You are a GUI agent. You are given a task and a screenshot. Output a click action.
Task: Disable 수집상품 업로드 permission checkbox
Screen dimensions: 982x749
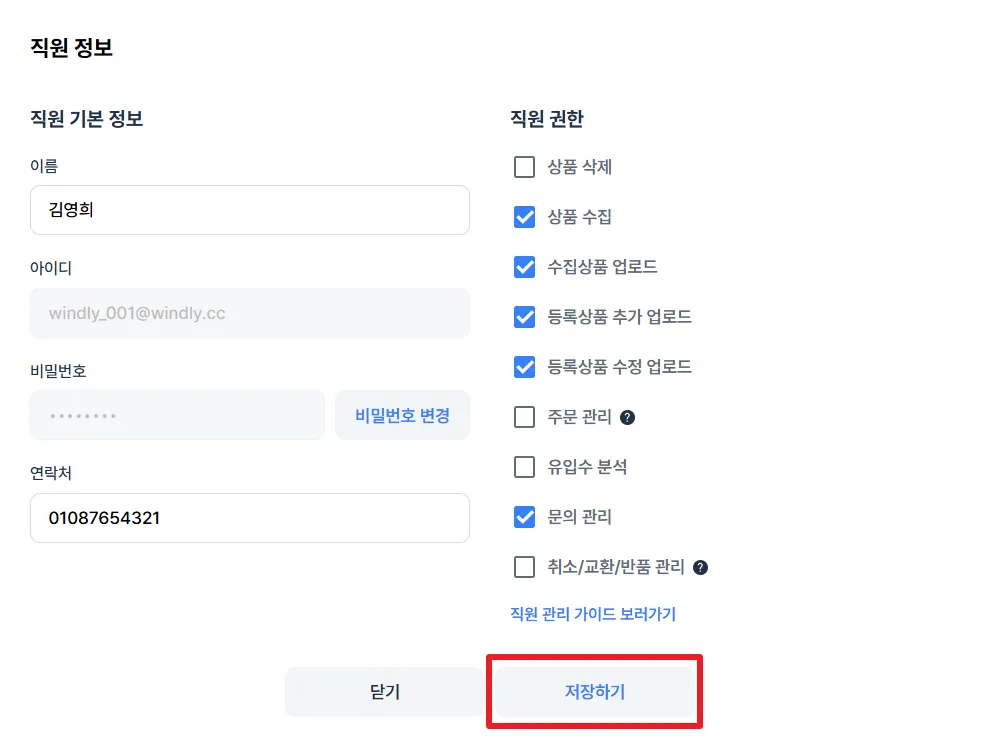click(524, 267)
